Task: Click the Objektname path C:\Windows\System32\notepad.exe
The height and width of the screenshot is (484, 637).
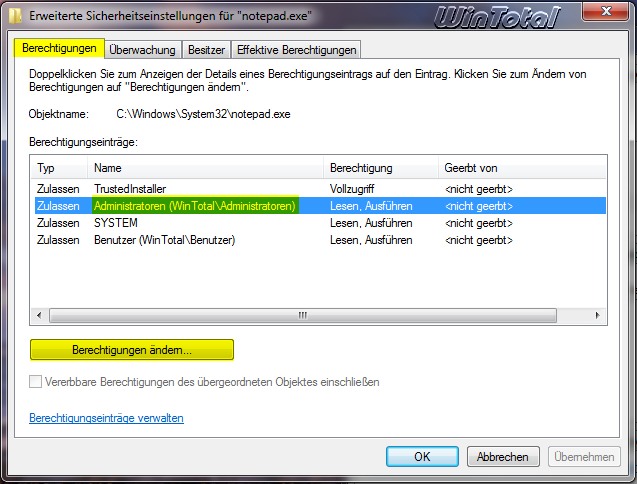Action: click(x=204, y=114)
